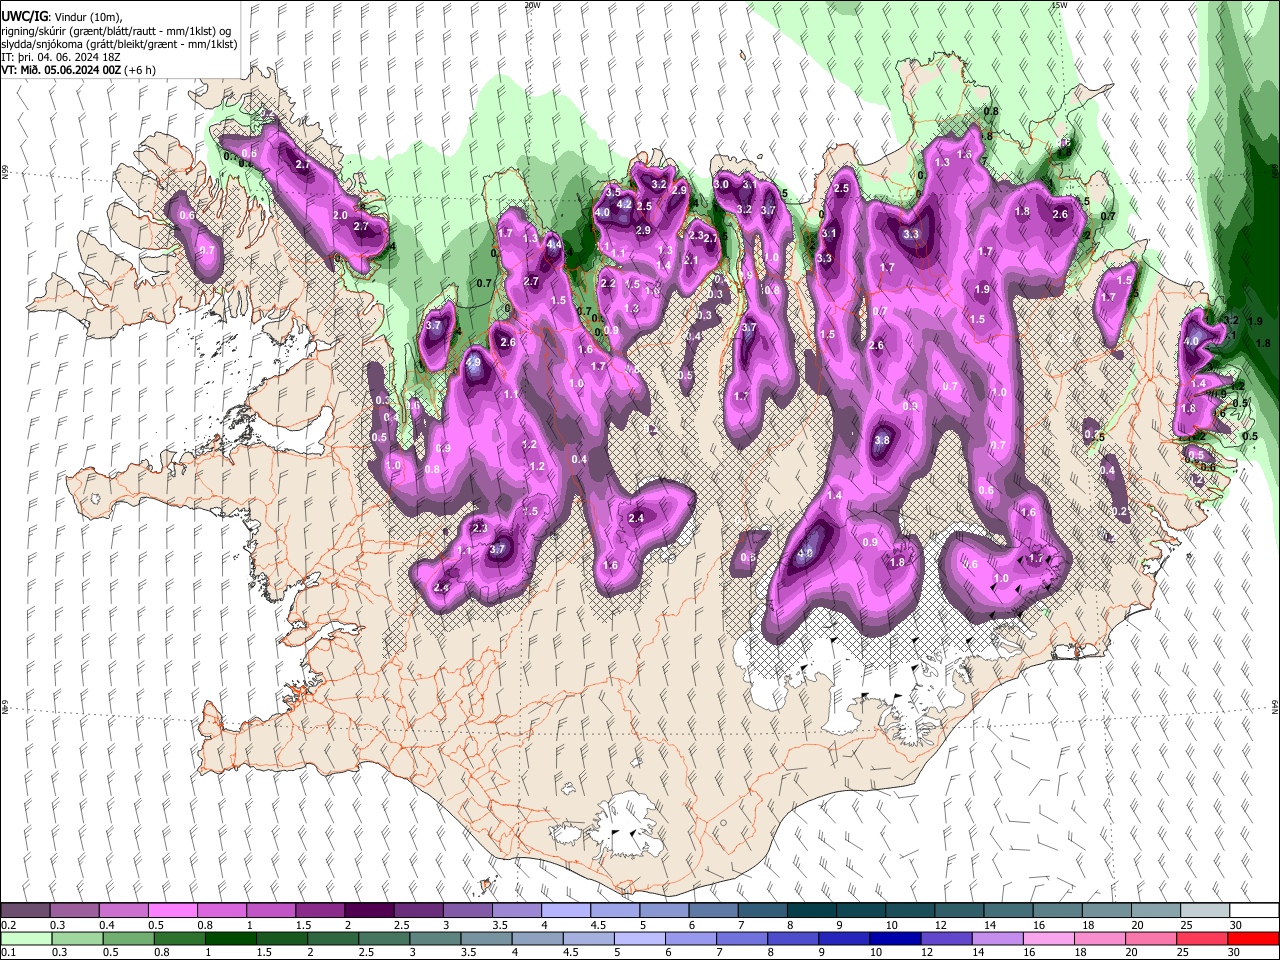
Task: Click the 4.4 precipitation value on the map
Action: [x=553, y=244]
